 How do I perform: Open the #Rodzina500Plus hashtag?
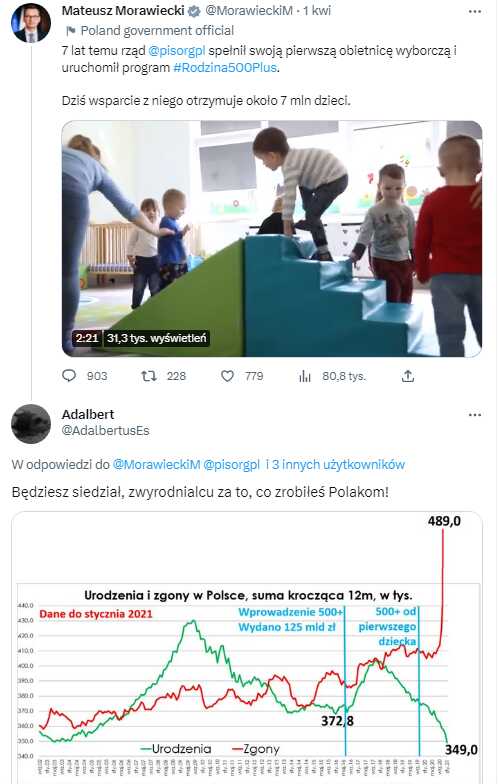tap(225, 68)
